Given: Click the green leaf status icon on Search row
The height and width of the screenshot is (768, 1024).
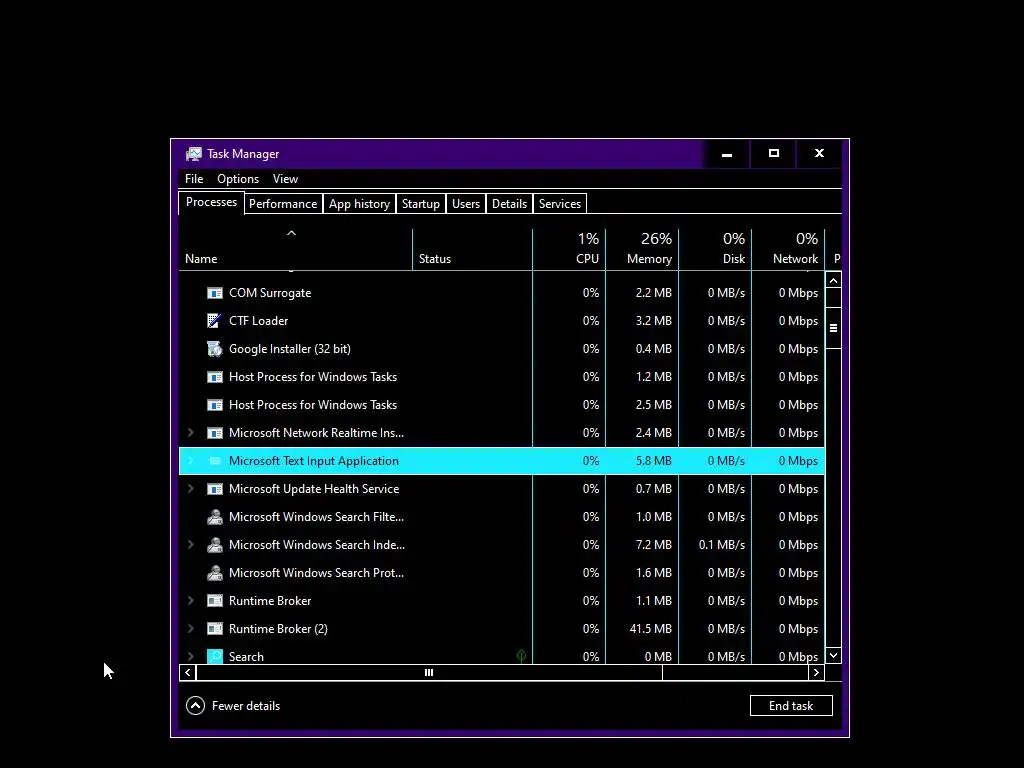Looking at the screenshot, I should click(521, 656).
